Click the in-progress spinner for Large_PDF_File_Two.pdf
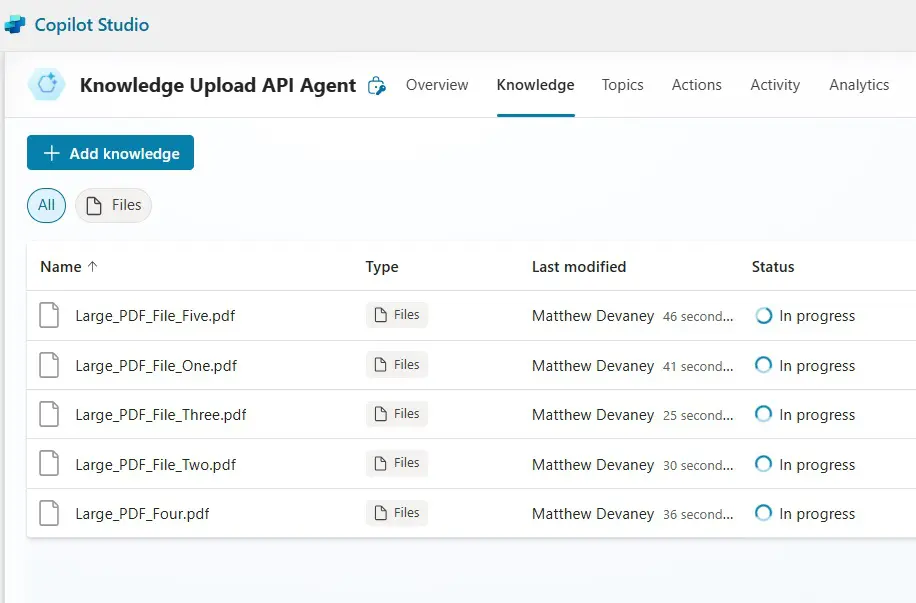The image size is (916, 603). [x=763, y=464]
